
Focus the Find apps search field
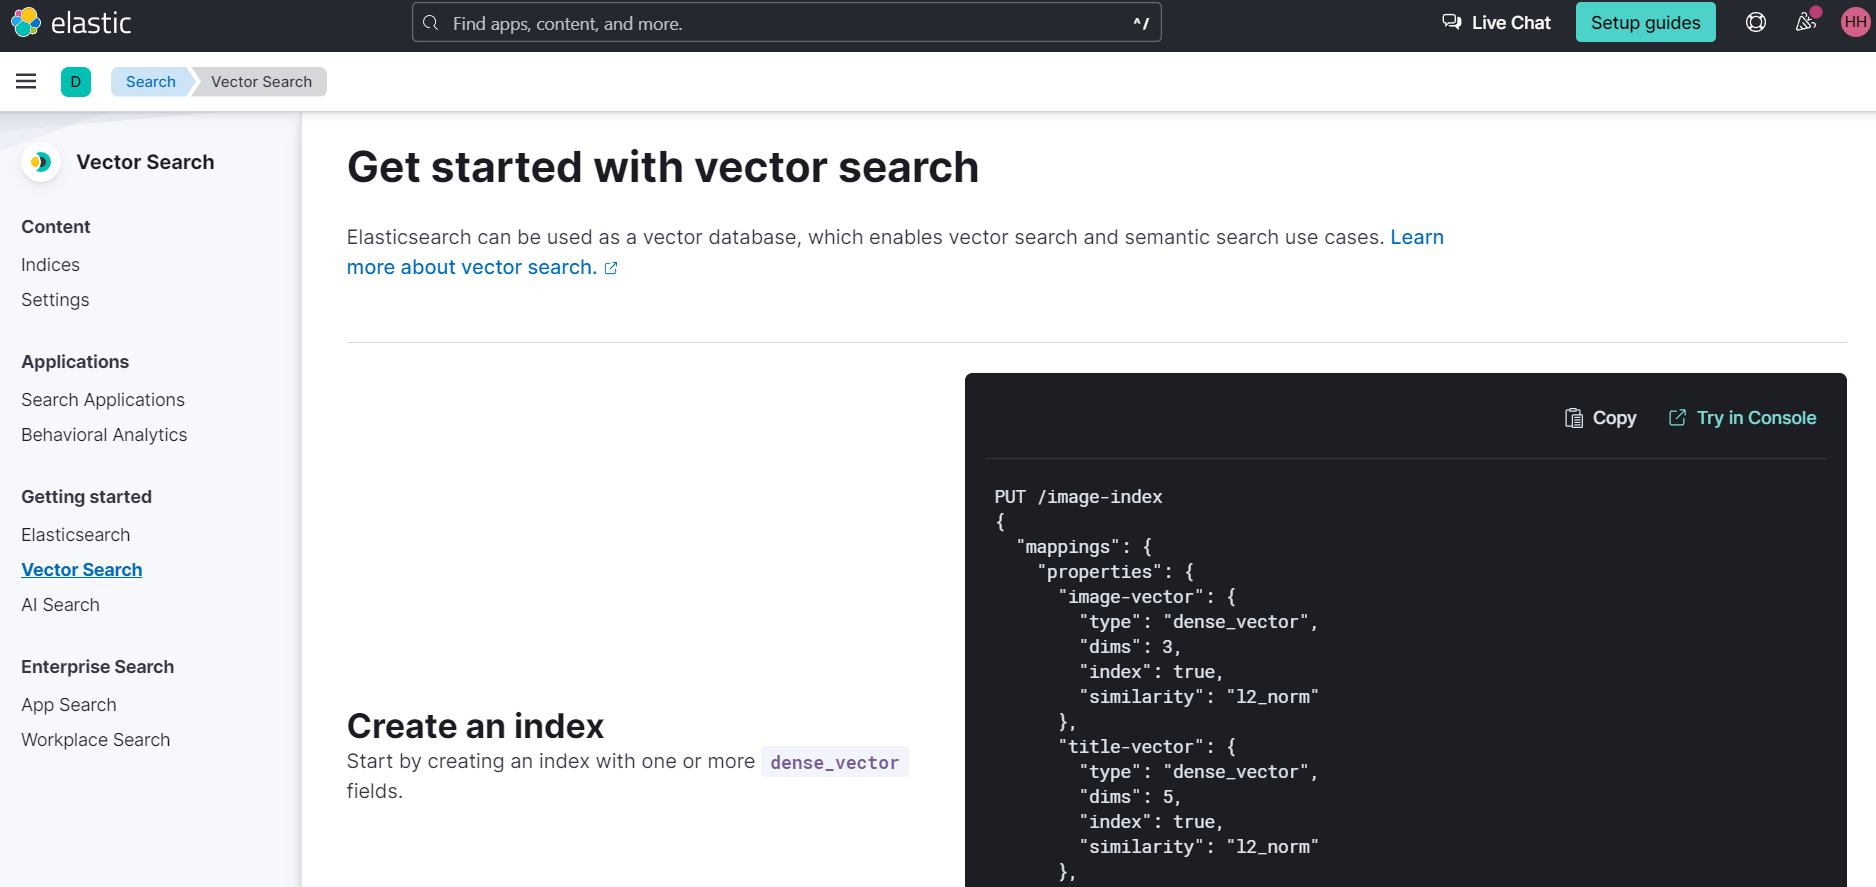[x=786, y=23]
